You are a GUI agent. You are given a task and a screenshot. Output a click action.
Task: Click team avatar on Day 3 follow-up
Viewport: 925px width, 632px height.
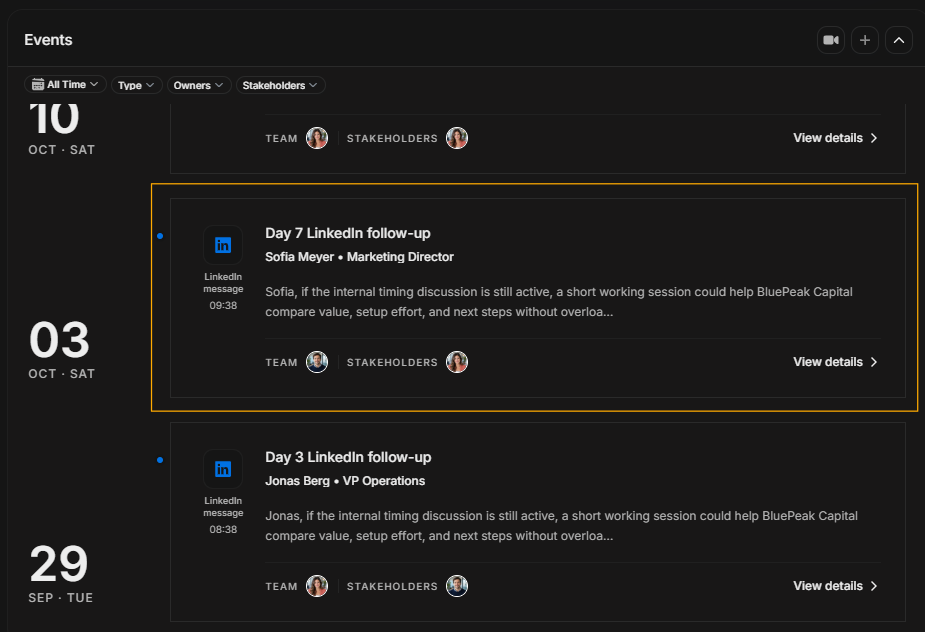(x=317, y=586)
